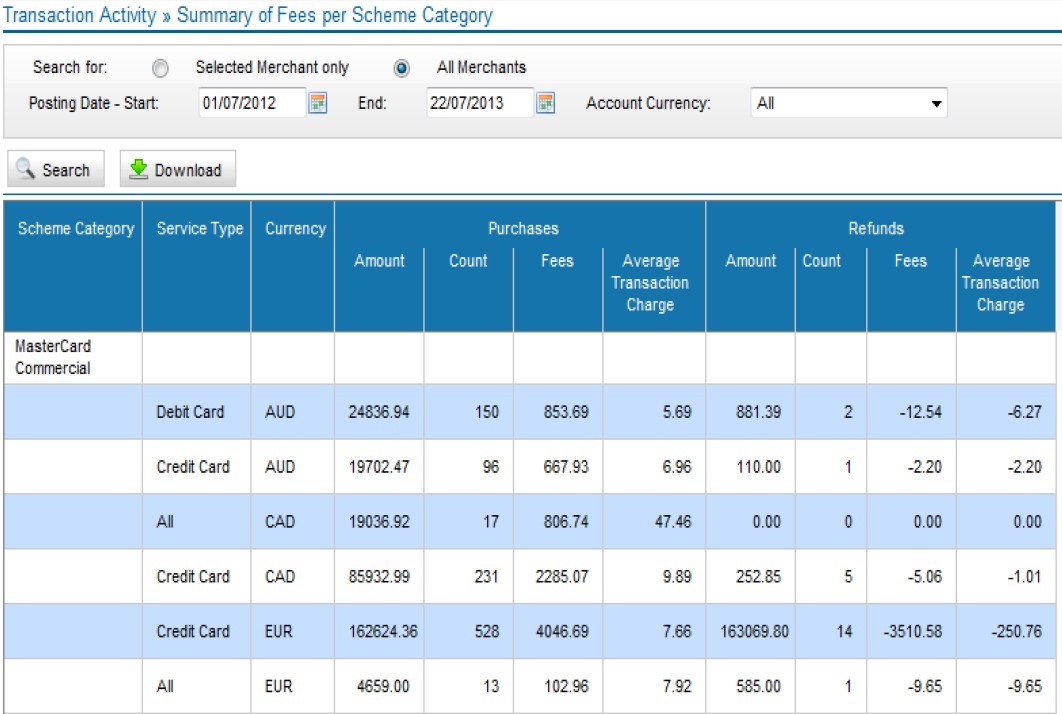Click the purchase amount 85932.99

[379, 576]
